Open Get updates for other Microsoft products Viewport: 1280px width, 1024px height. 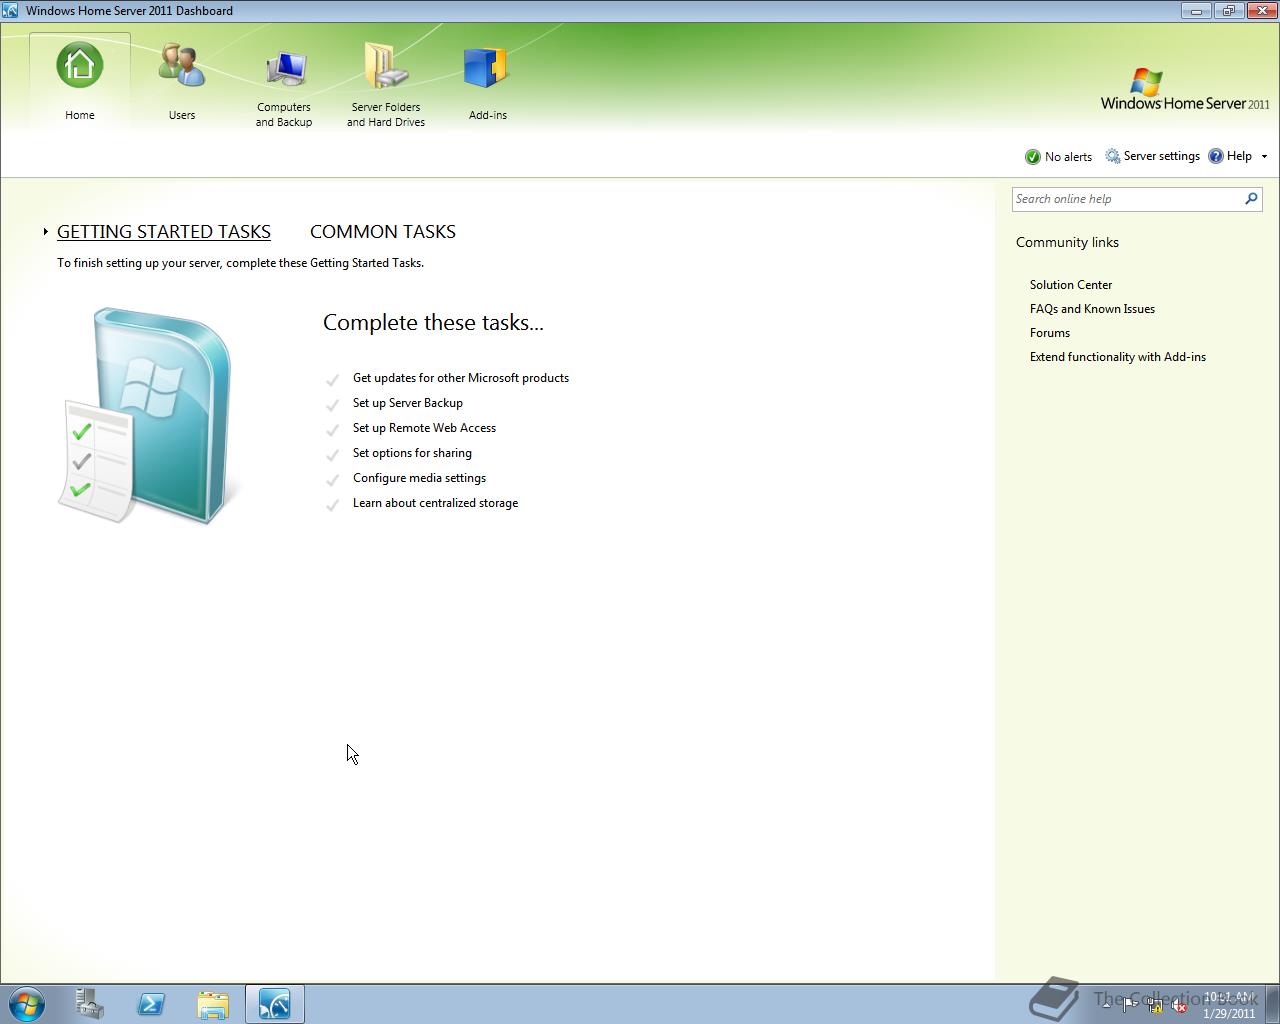coord(461,378)
